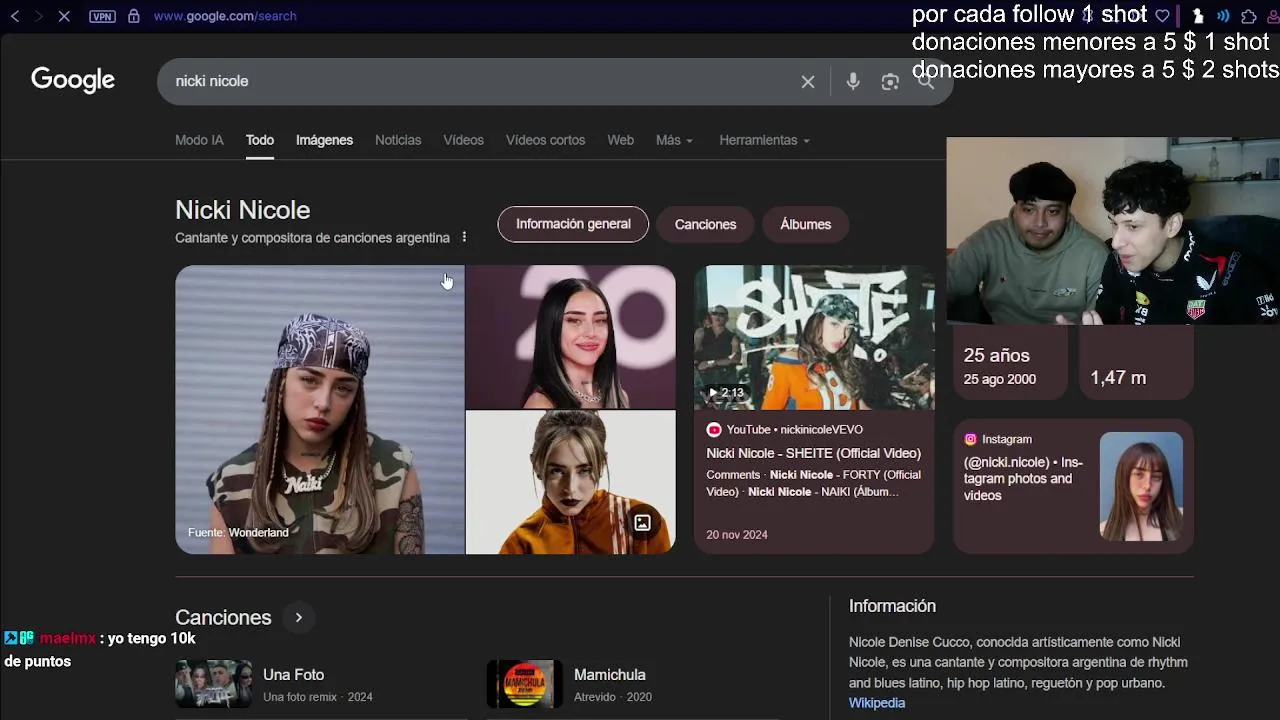Click the blue sound waves toolbar icon
This screenshot has height=720, width=1280.
click(1222, 16)
